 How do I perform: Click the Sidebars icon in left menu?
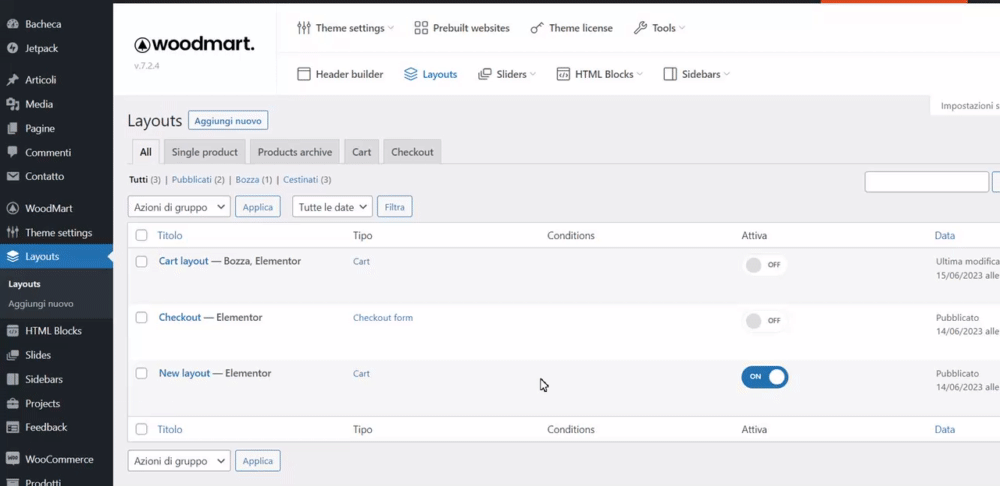[12, 379]
